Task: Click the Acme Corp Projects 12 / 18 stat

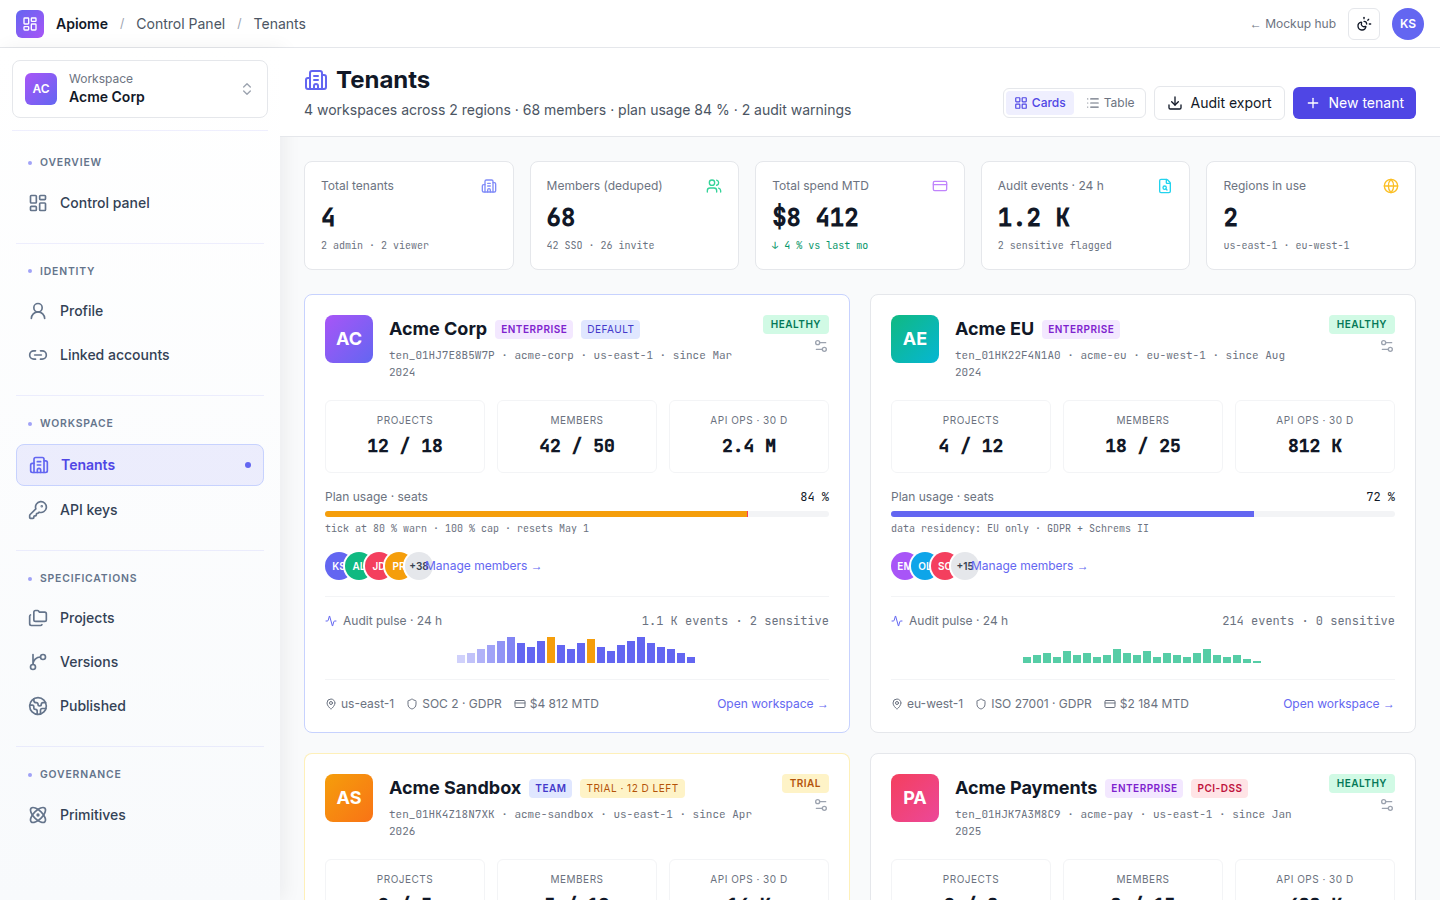Action: [x=405, y=436]
